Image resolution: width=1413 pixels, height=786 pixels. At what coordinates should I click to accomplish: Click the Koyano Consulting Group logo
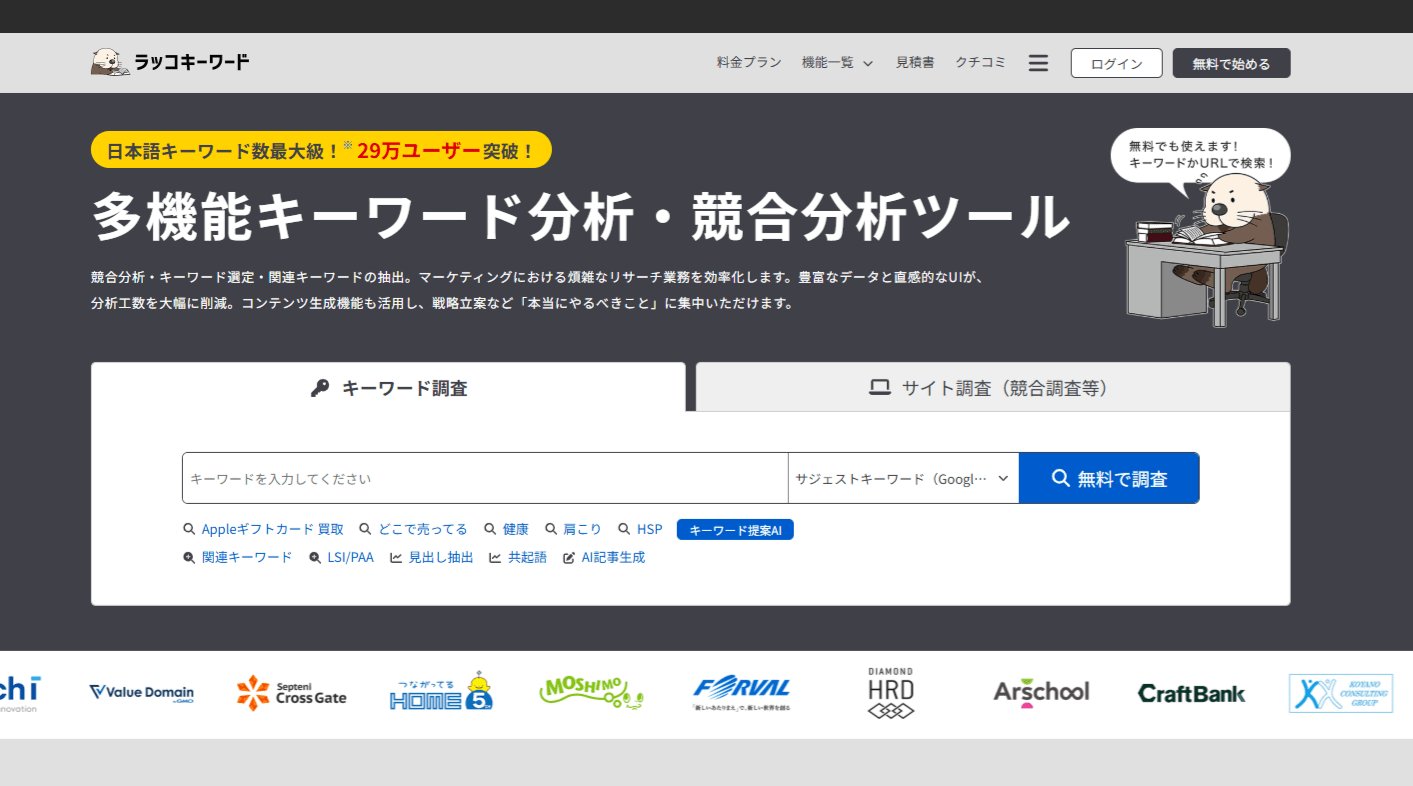tap(1341, 693)
